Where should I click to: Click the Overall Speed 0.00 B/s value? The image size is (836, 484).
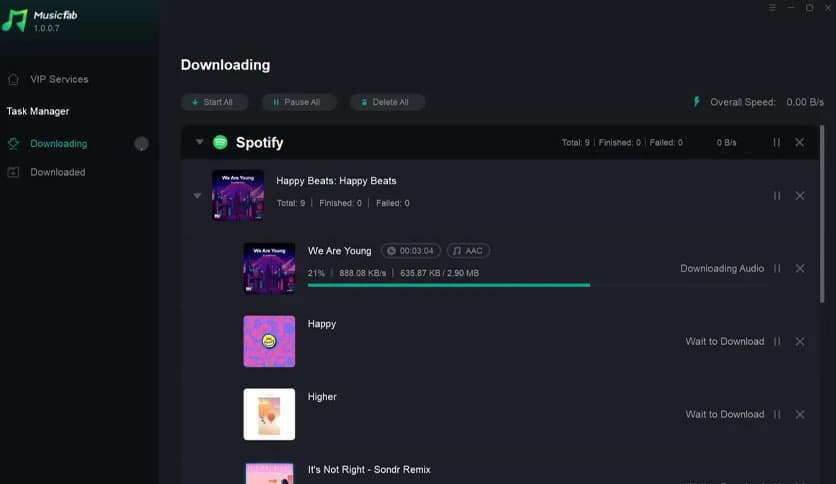click(x=805, y=102)
